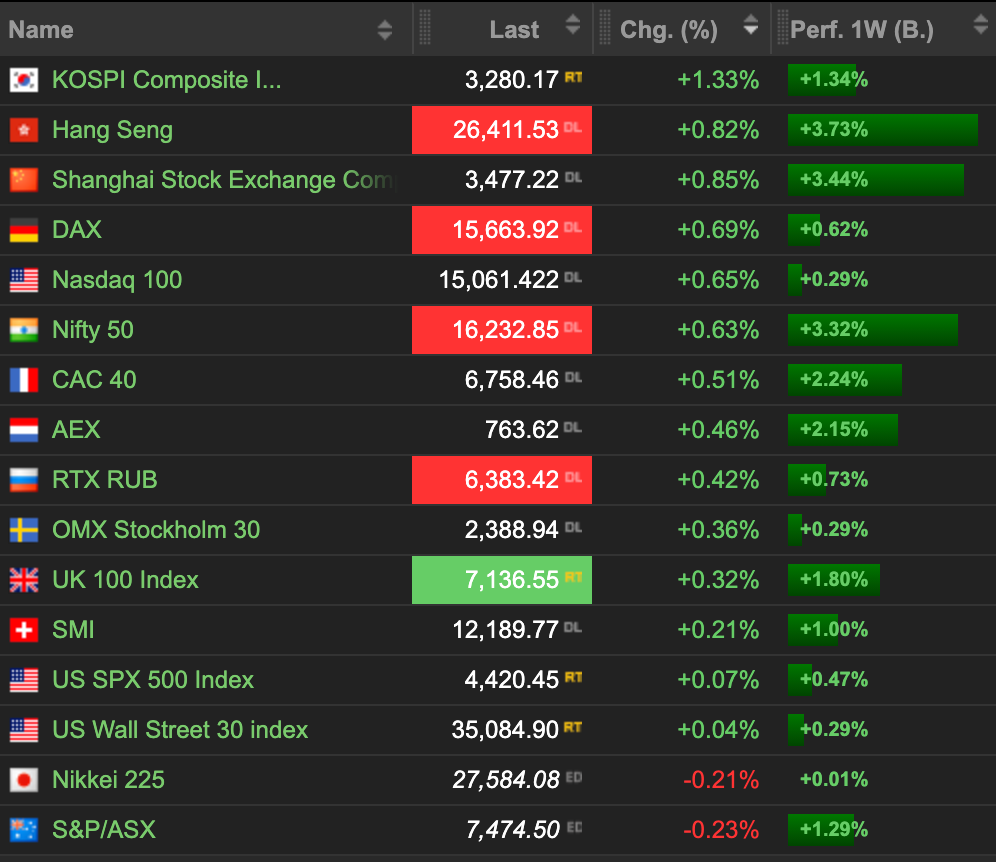996x862 pixels.
Task: Grab the Perf. 1W column drag handle
Action: [783, 27]
